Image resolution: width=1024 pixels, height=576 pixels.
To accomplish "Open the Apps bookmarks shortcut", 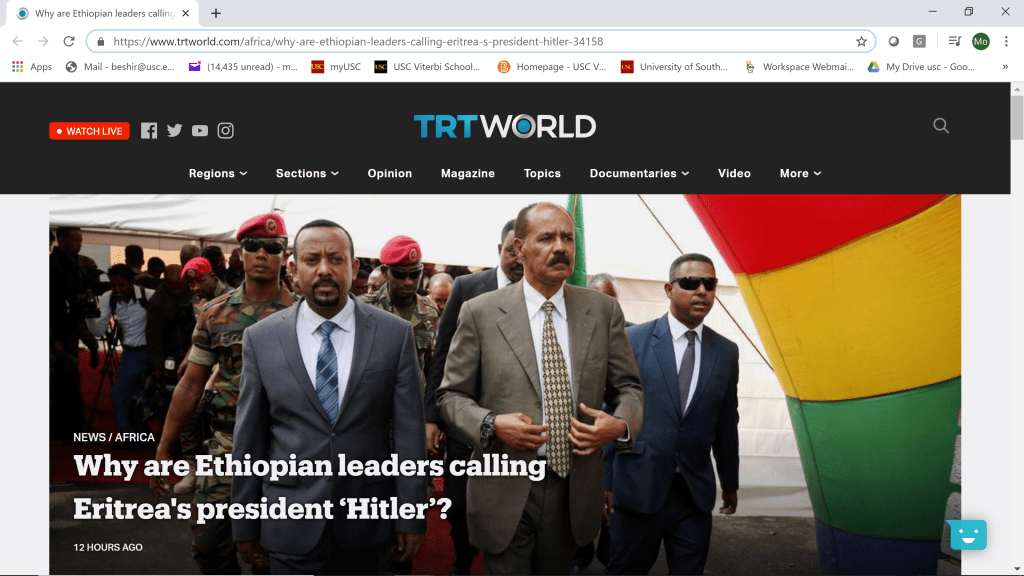I will (31, 67).
